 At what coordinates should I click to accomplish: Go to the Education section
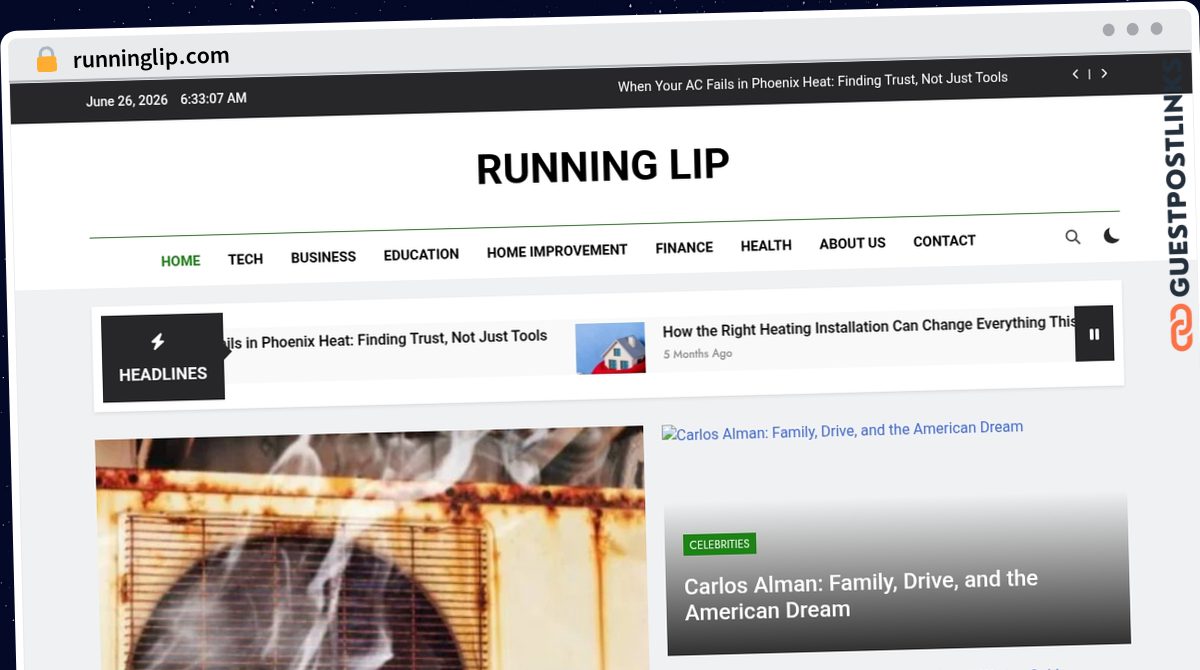coord(421,254)
